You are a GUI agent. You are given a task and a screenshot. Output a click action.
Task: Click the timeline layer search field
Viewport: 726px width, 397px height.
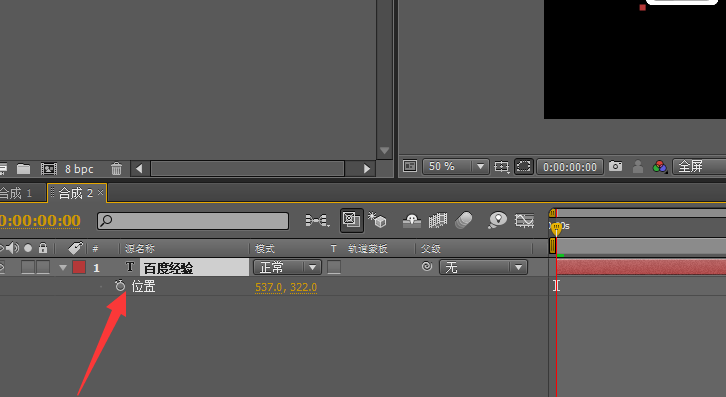tap(193, 221)
